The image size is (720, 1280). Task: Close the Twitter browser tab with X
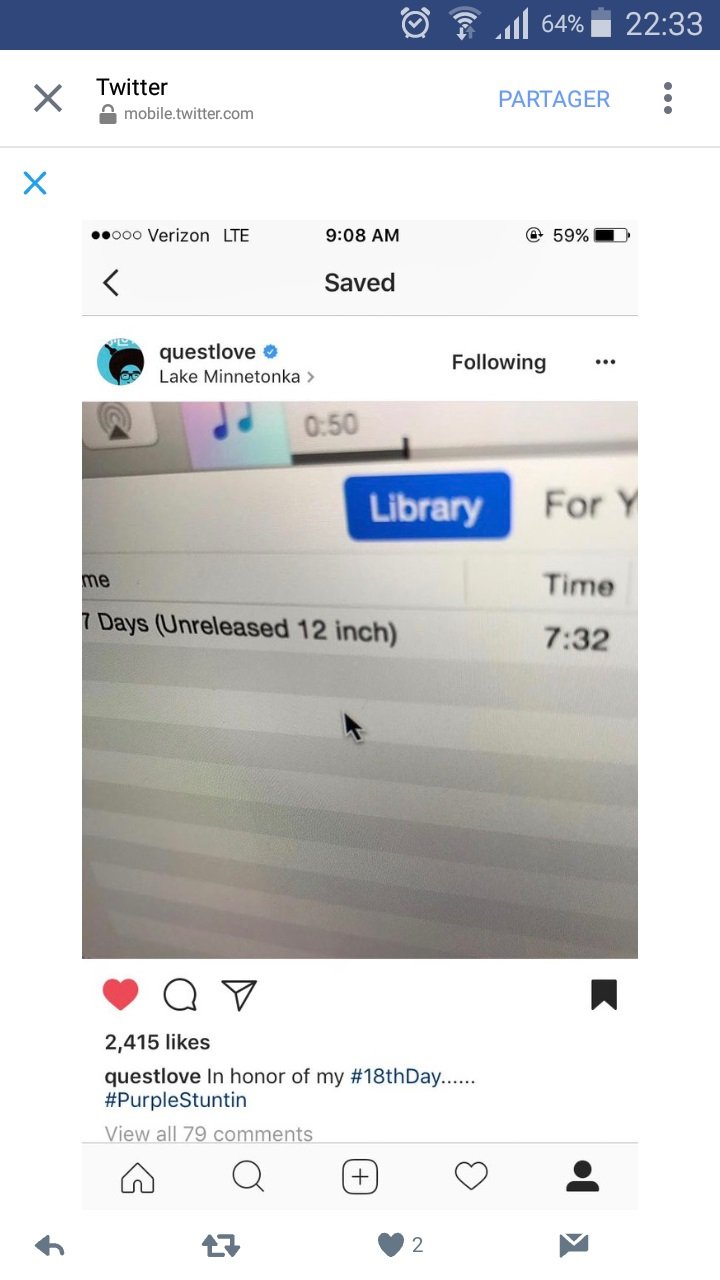click(x=48, y=98)
